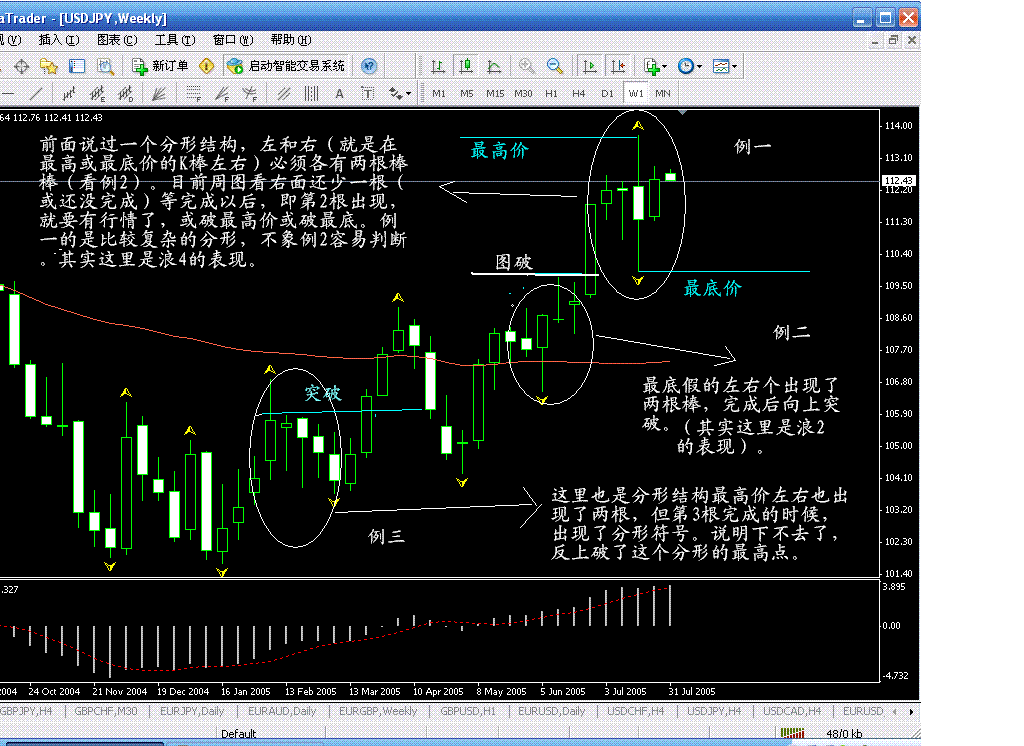The width and height of the screenshot is (1024, 746).
Task: Open the Navigator favorites folder icon
Action: 49,66
